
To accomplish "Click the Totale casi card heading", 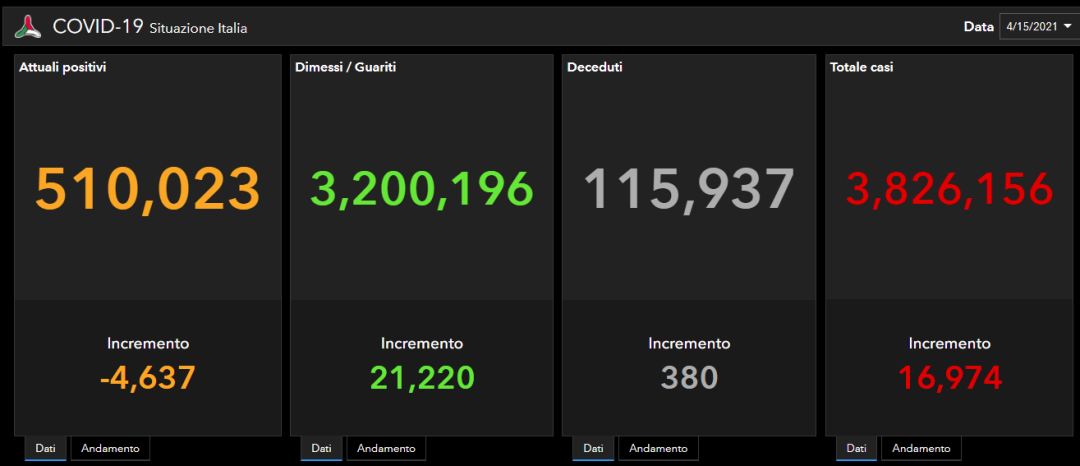I will click(861, 67).
